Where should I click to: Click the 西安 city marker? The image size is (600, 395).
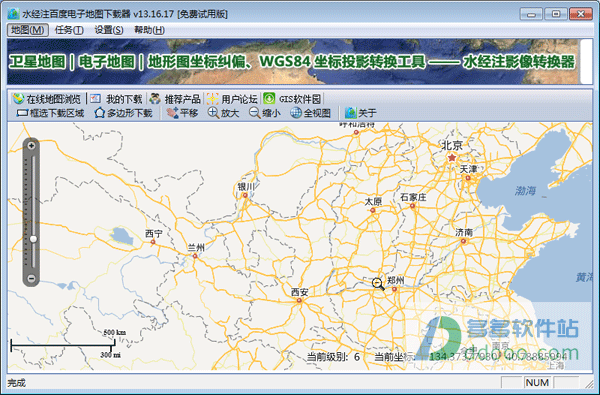(299, 301)
